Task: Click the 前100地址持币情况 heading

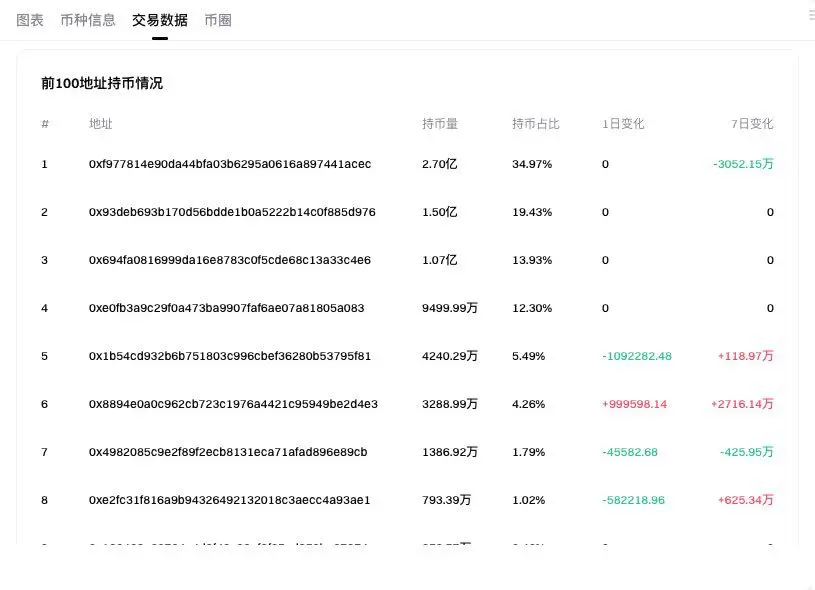Action: [102, 83]
